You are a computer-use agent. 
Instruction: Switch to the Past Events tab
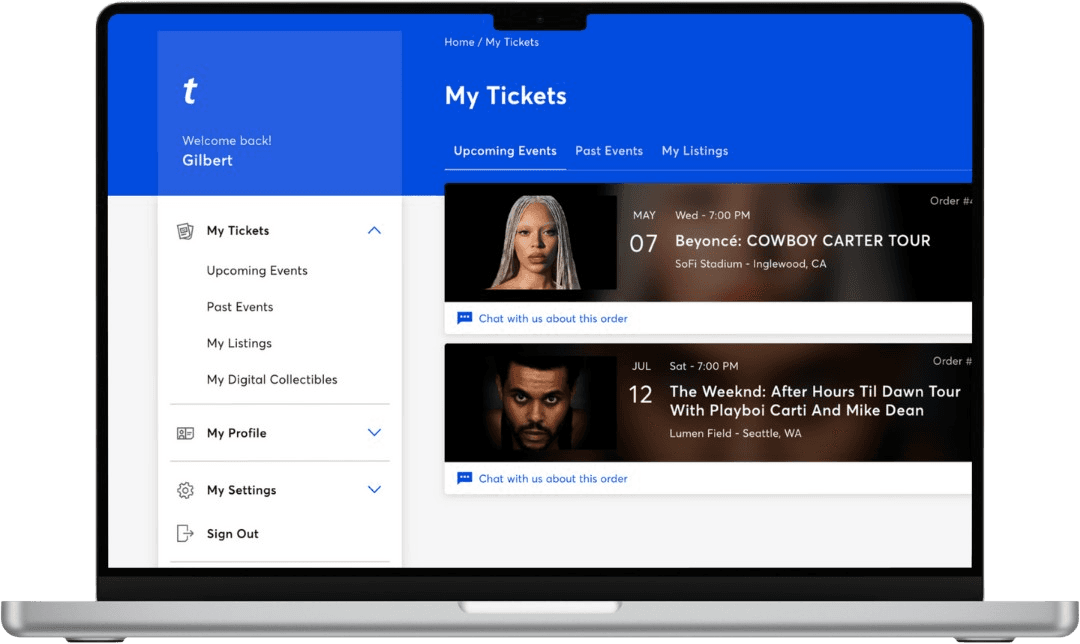coord(609,151)
